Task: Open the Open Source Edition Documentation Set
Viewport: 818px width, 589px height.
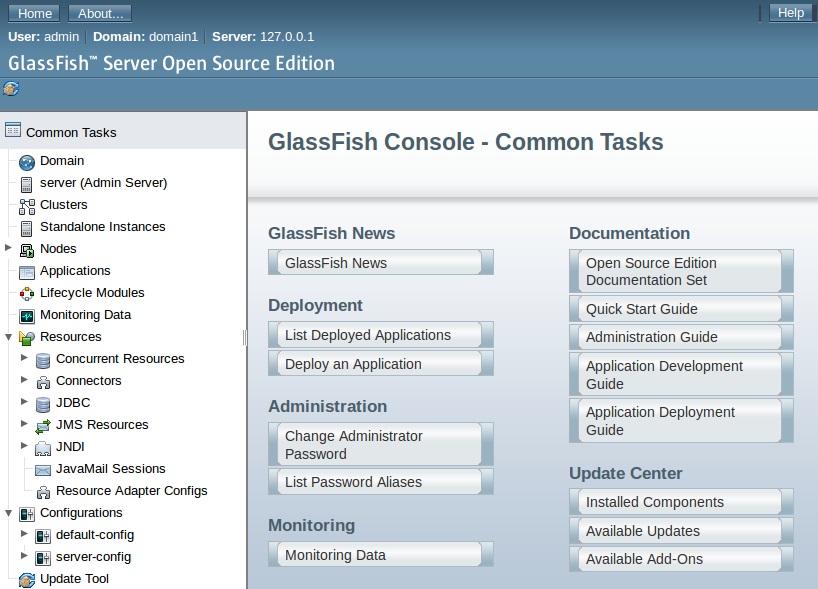Action: pos(681,271)
